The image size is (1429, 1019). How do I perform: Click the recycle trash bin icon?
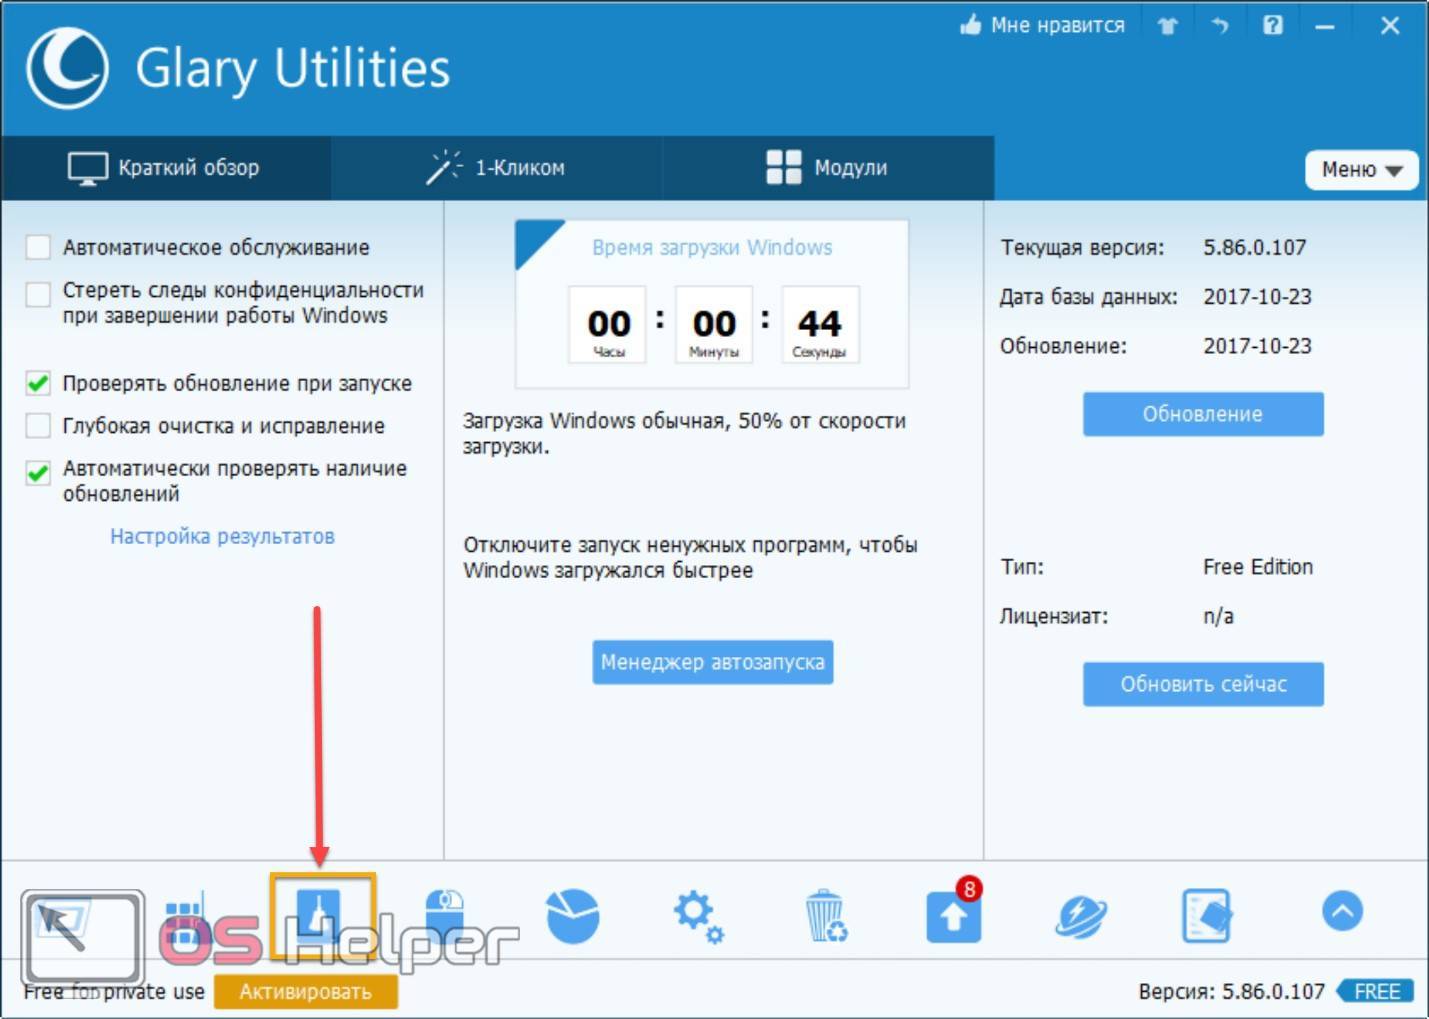(x=825, y=916)
